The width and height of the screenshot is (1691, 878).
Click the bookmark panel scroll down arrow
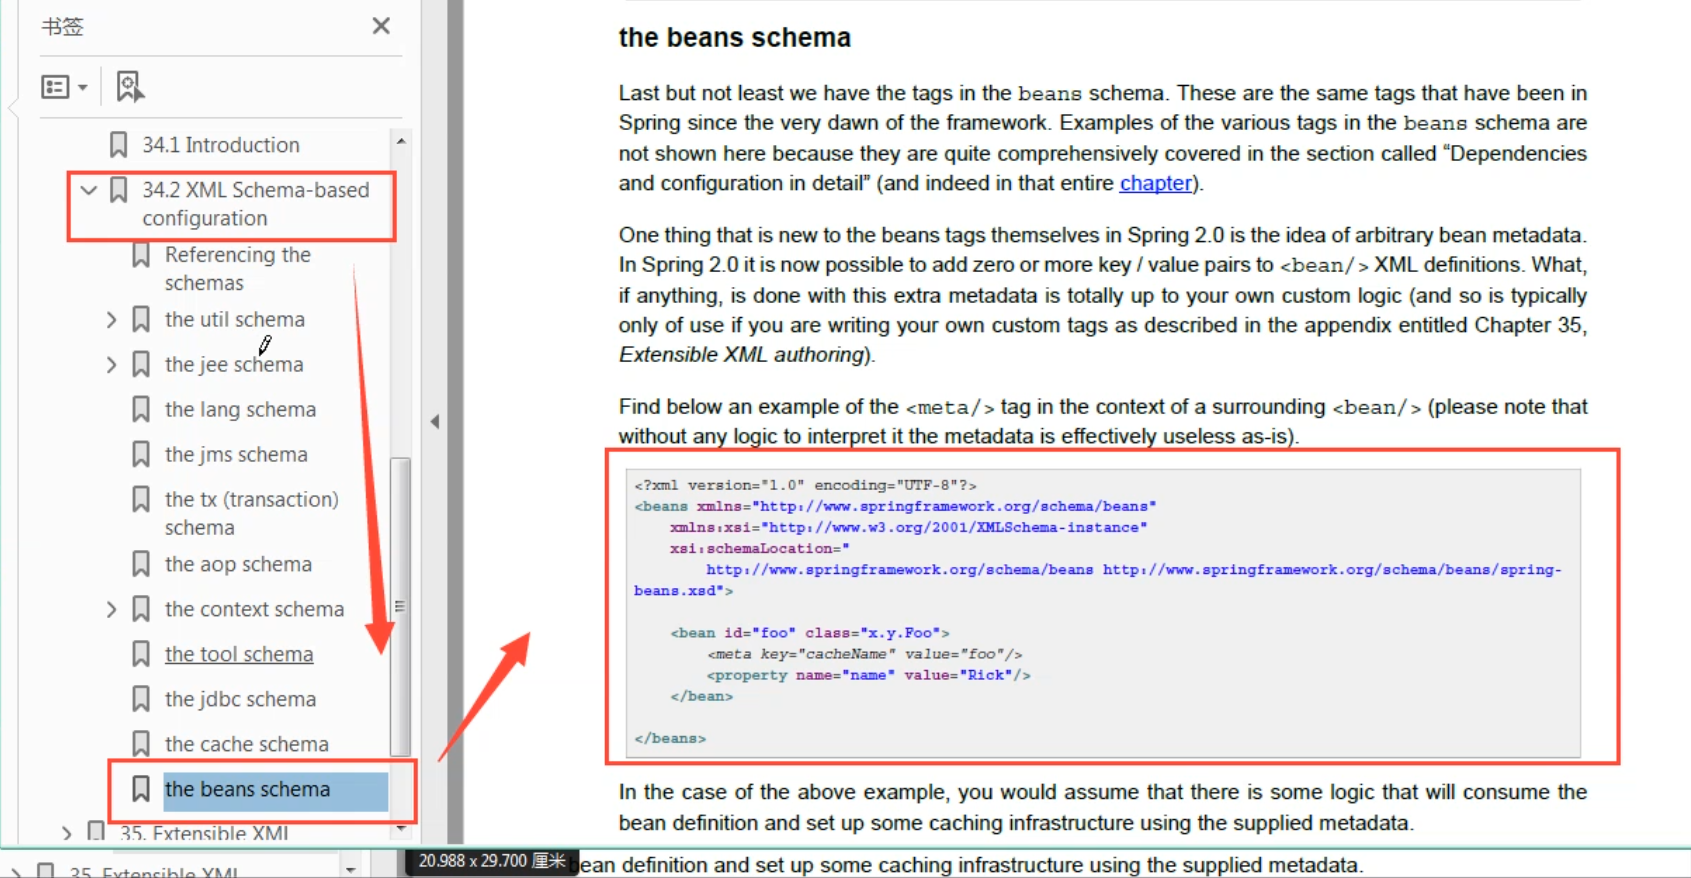point(401,828)
